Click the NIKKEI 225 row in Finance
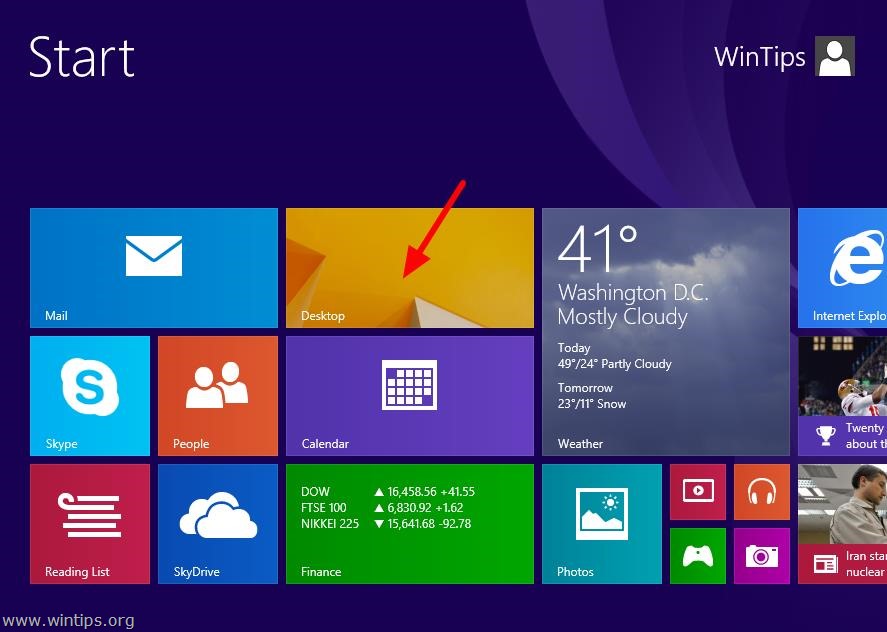Image resolution: width=887 pixels, height=632 pixels. click(386, 523)
